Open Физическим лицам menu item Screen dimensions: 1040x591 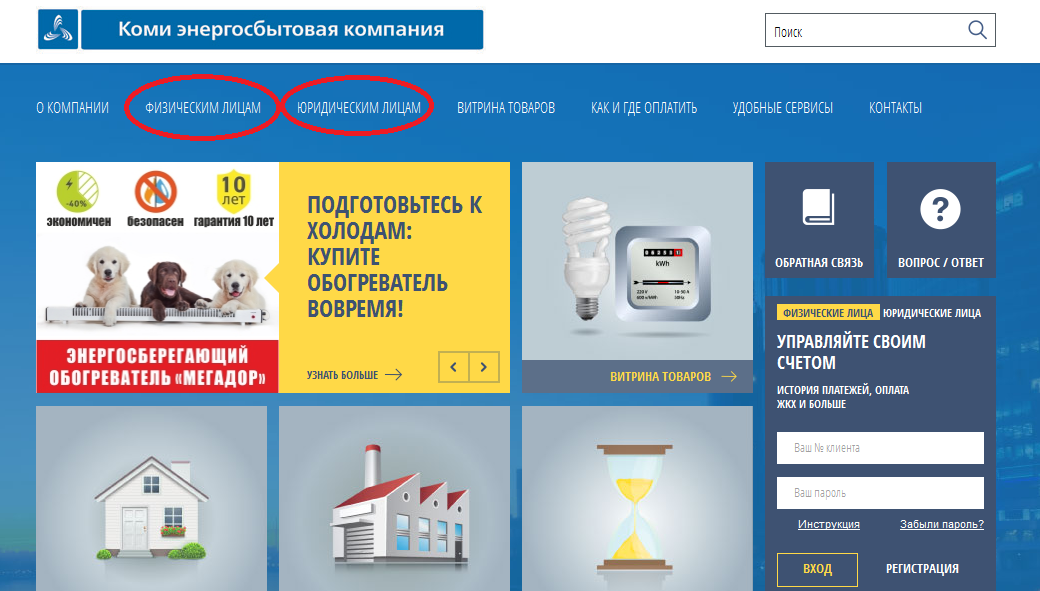tap(203, 108)
